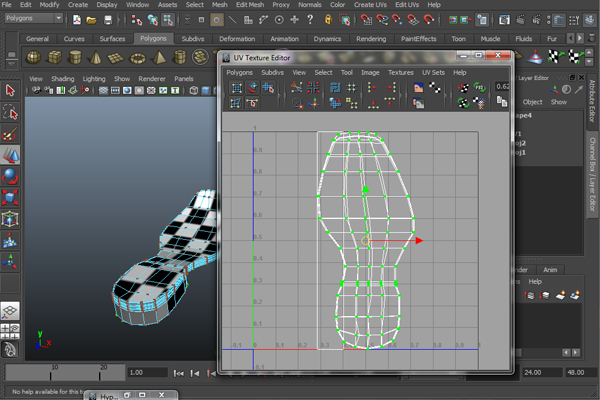Image resolution: width=600 pixels, height=400 pixels.
Task: Create a polygon cone from shelf
Action: 96,57
